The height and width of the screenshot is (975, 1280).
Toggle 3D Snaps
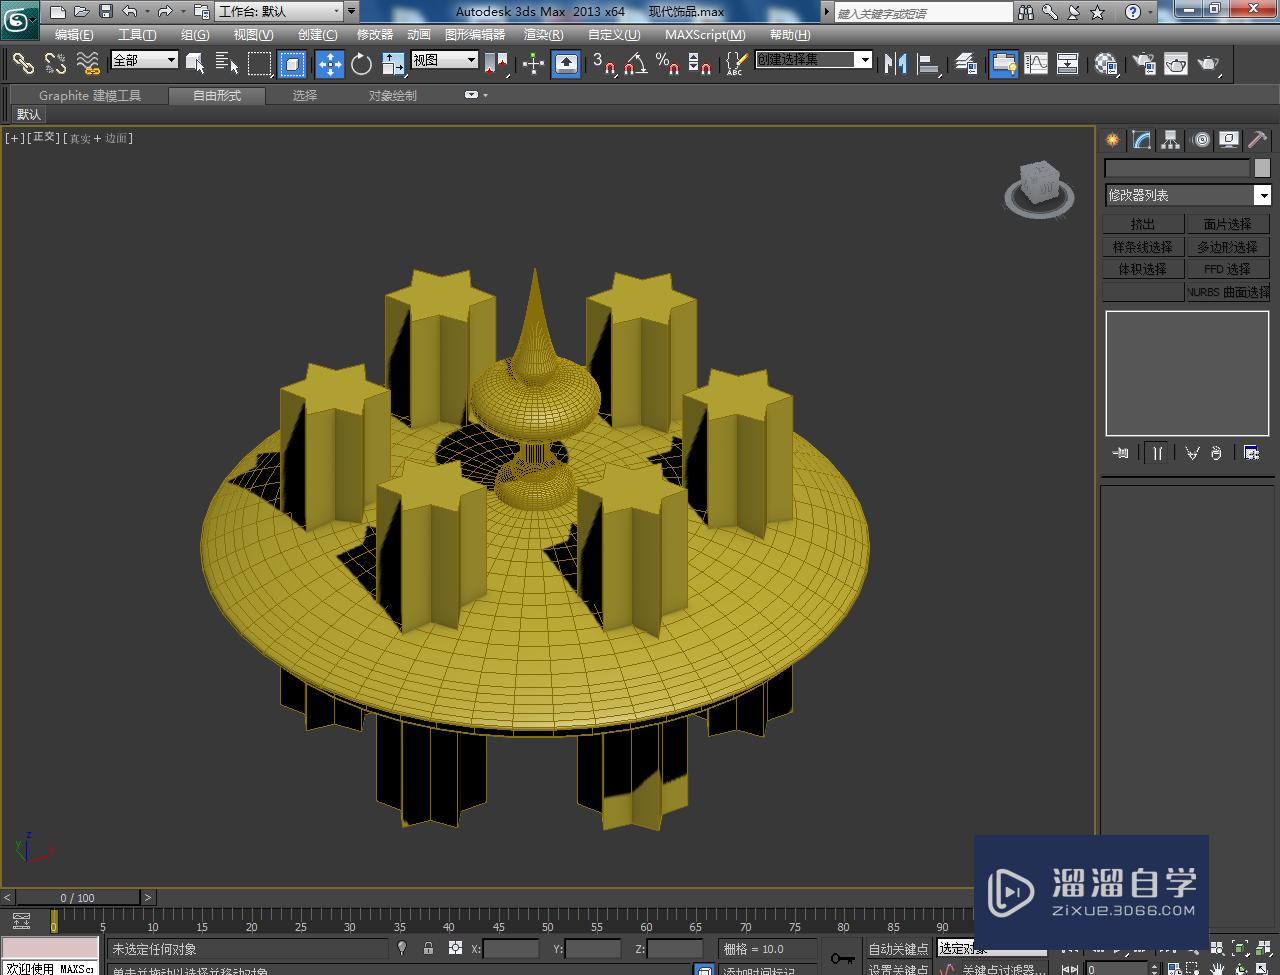(x=603, y=64)
